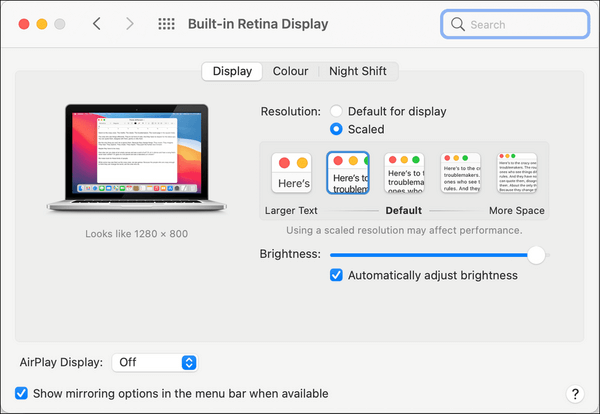Image resolution: width=600 pixels, height=414 pixels.
Task: Click the Brightness slider knob
Action: 537,255
